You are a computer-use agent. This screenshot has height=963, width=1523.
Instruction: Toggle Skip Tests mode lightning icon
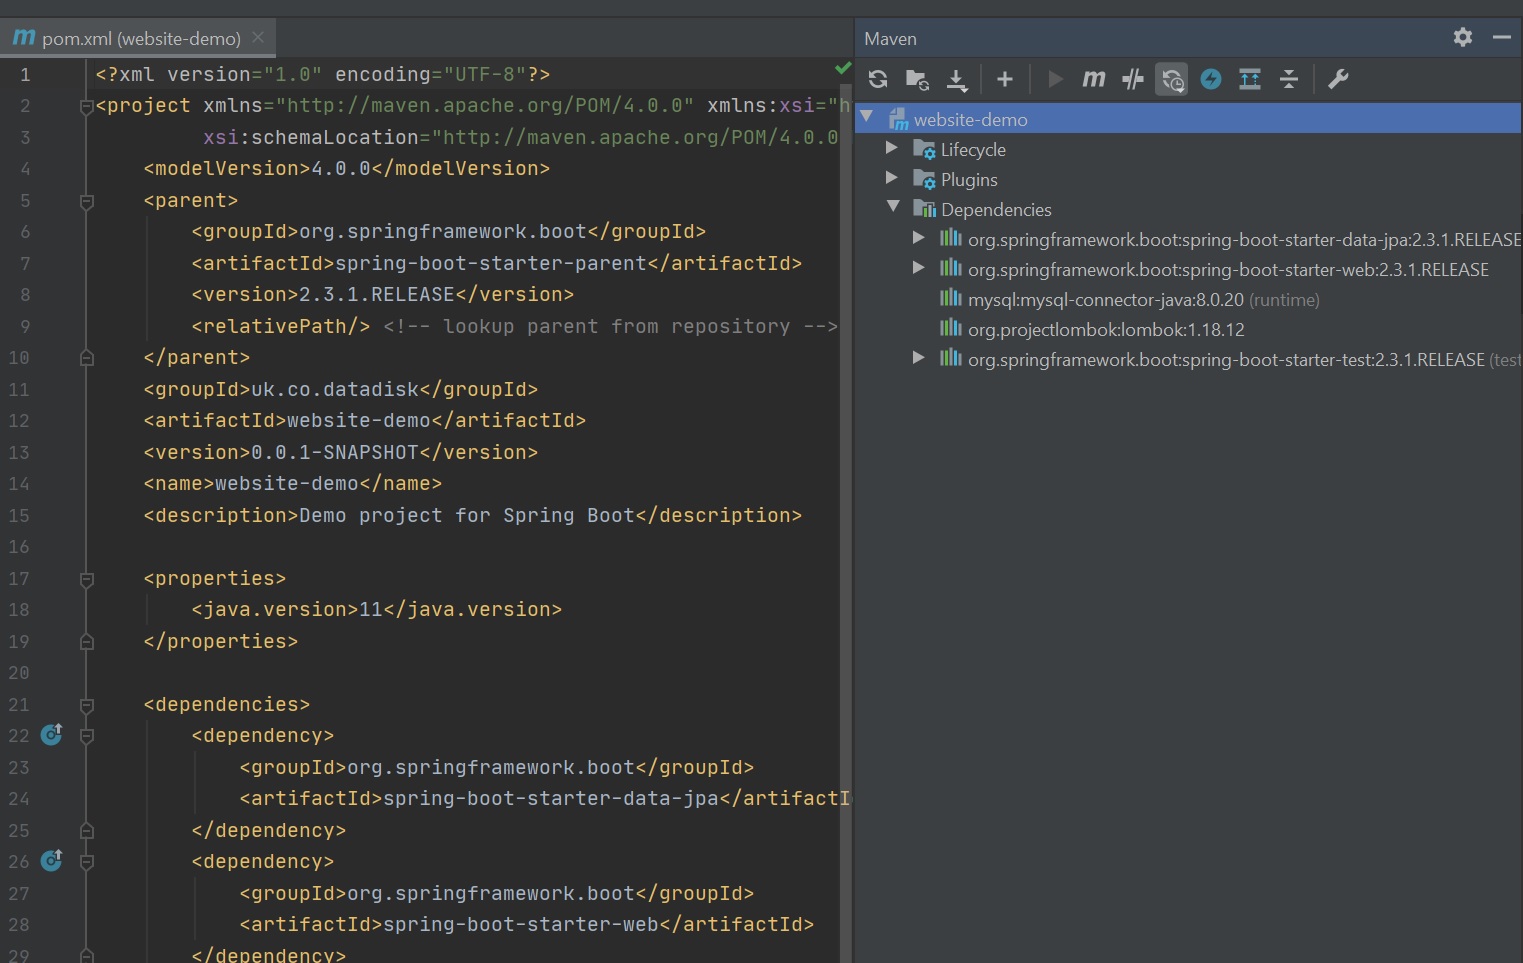coord(1210,79)
